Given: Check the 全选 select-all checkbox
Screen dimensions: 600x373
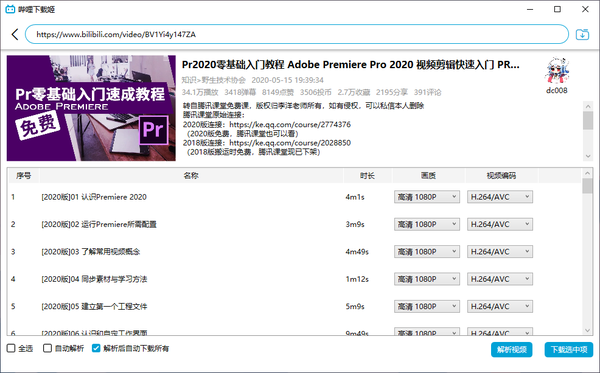Looking at the screenshot, I should (11, 348).
